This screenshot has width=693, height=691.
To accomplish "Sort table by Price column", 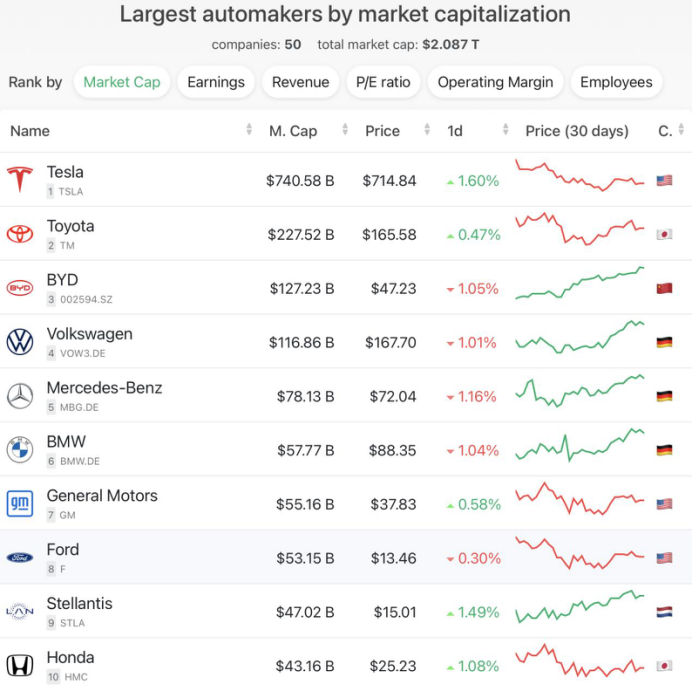I will point(427,131).
